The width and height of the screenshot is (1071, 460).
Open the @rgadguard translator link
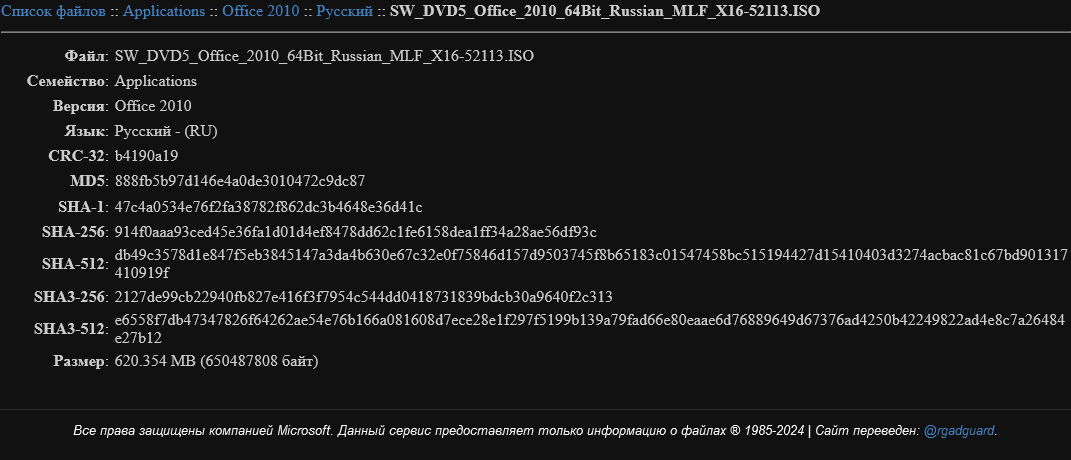pos(959,431)
